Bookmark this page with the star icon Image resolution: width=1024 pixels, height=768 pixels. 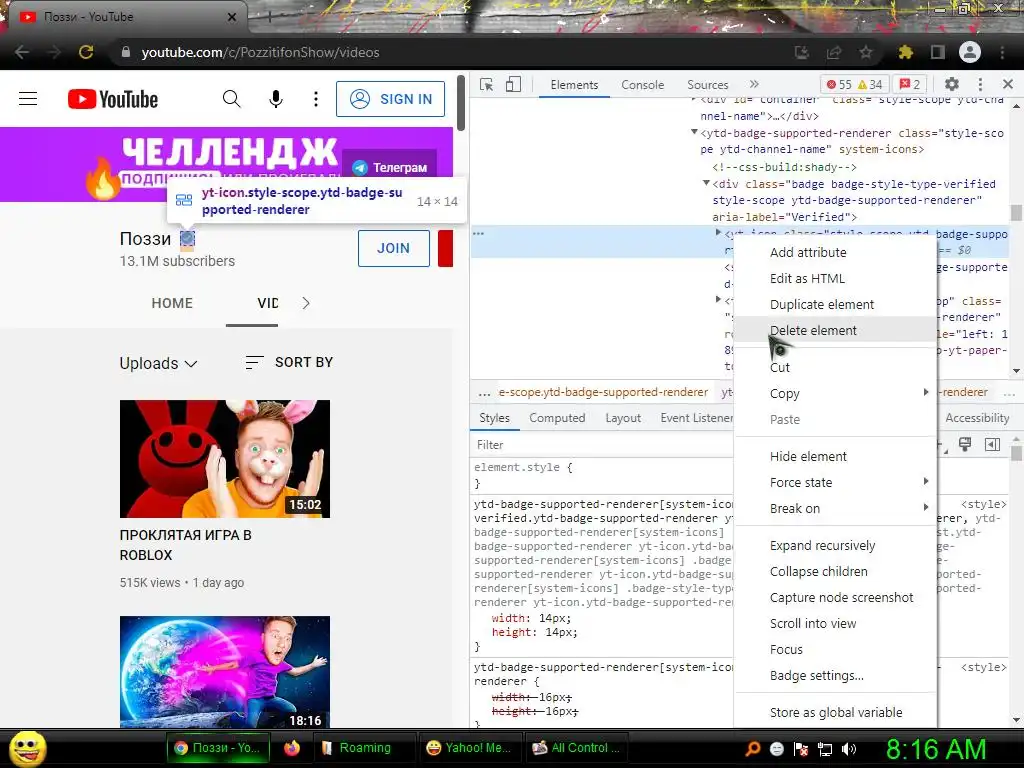(866, 52)
